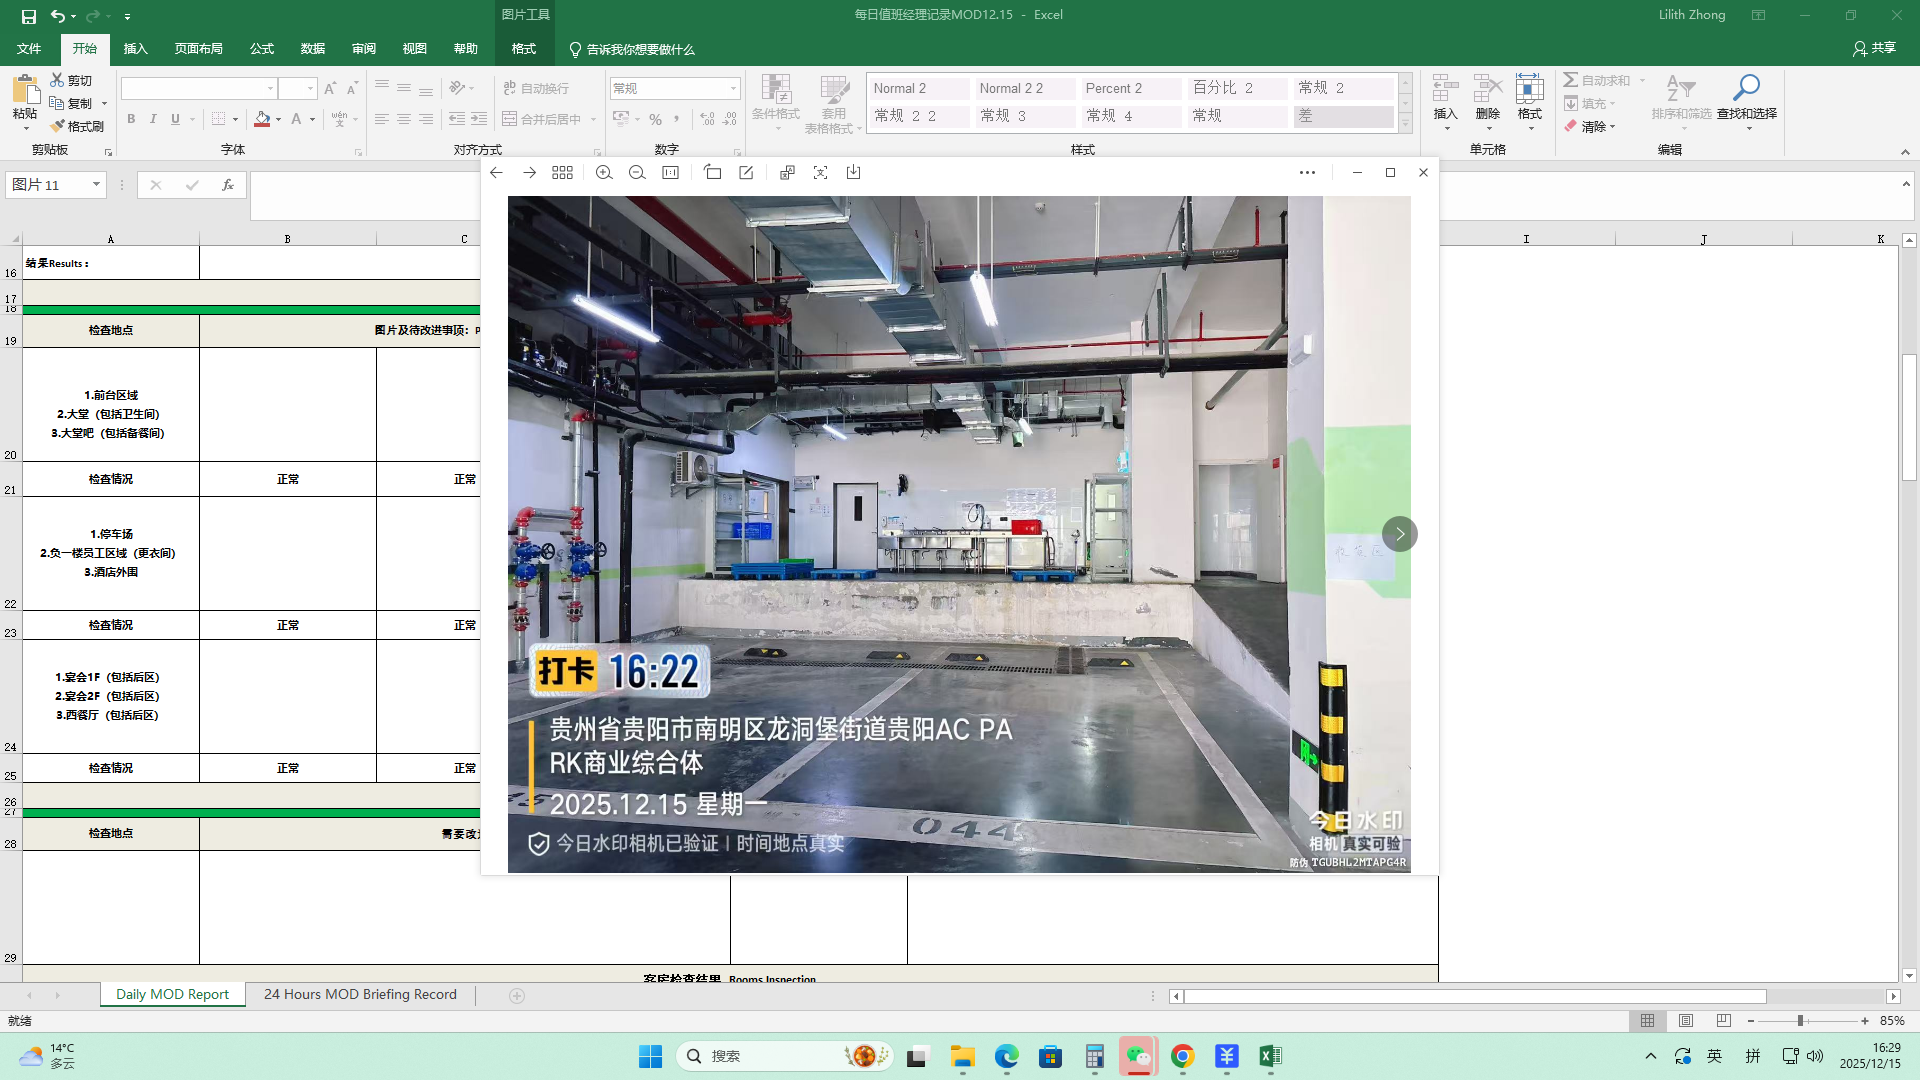Save image with download icon
The width and height of the screenshot is (1920, 1080).
click(x=853, y=172)
